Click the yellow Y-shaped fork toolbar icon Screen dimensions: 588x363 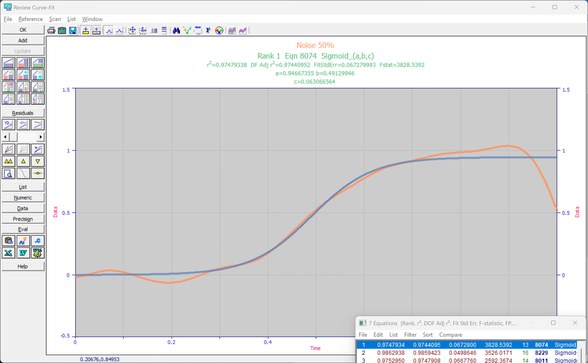click(x=187, y=30)
